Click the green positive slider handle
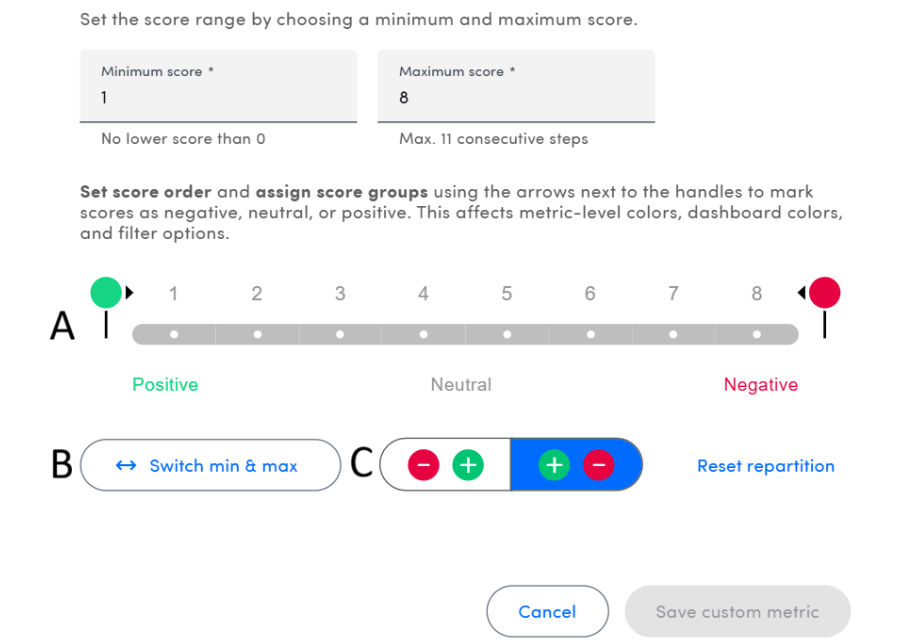Image resolution: width=912 pixels, height=642 pixels. tap(106, 293)
